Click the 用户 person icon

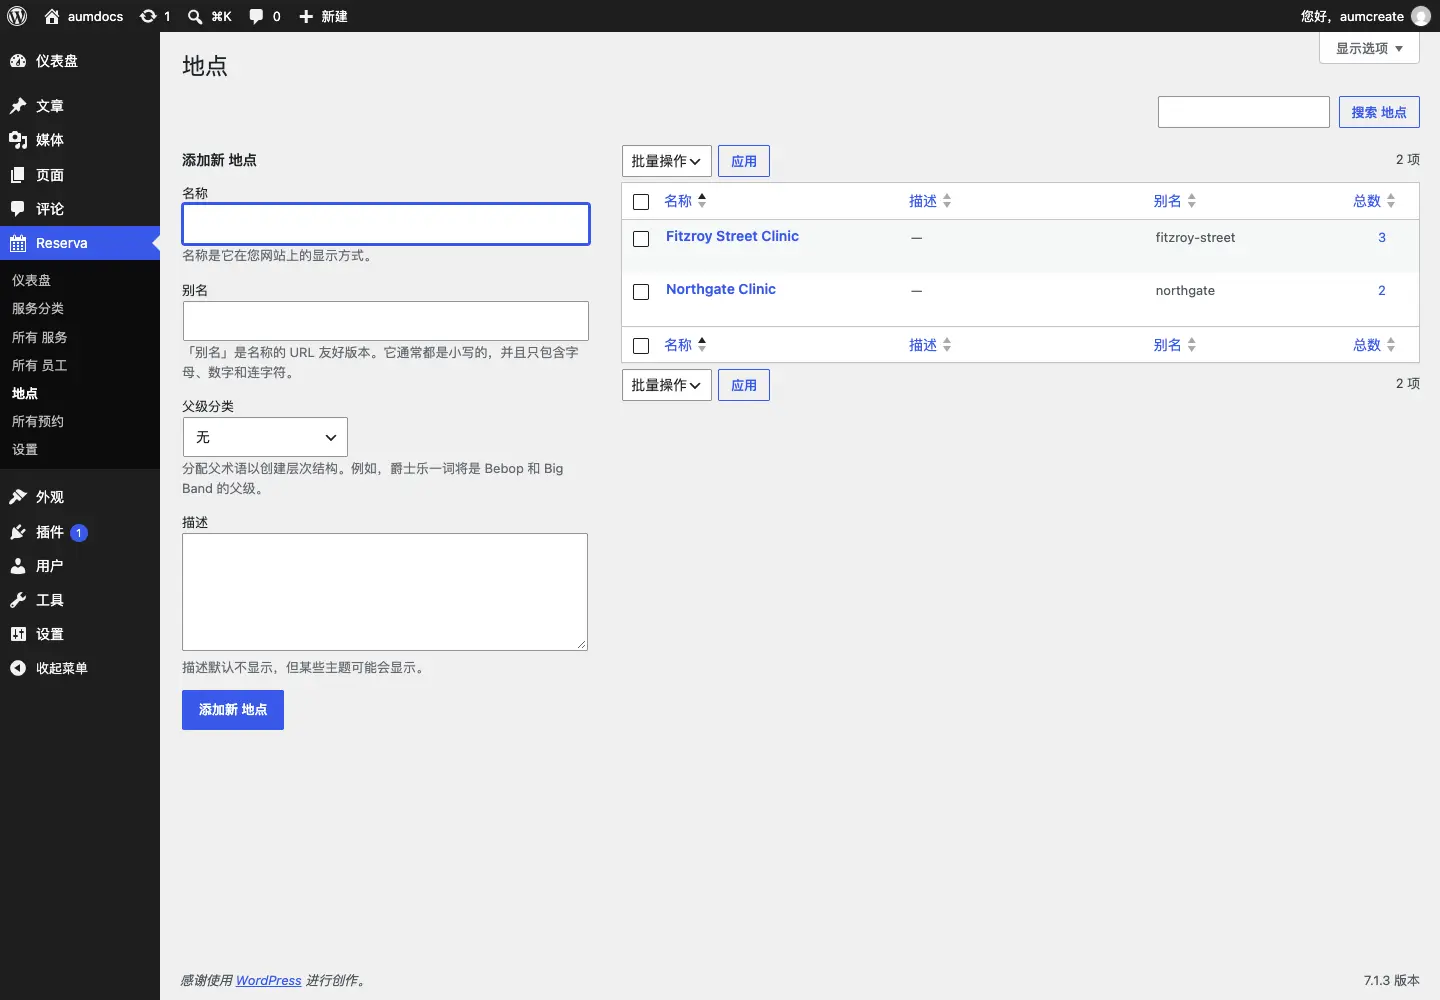pyautogui.click(x=18, y=566)
